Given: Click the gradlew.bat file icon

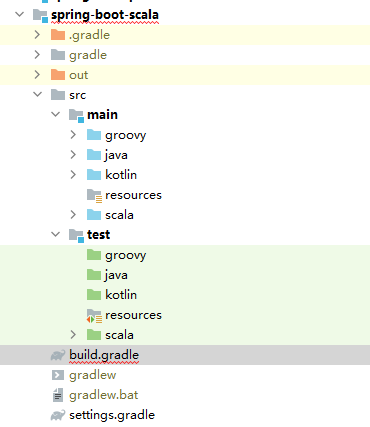Looking at the screenshot, I should (x=58, y=395).
